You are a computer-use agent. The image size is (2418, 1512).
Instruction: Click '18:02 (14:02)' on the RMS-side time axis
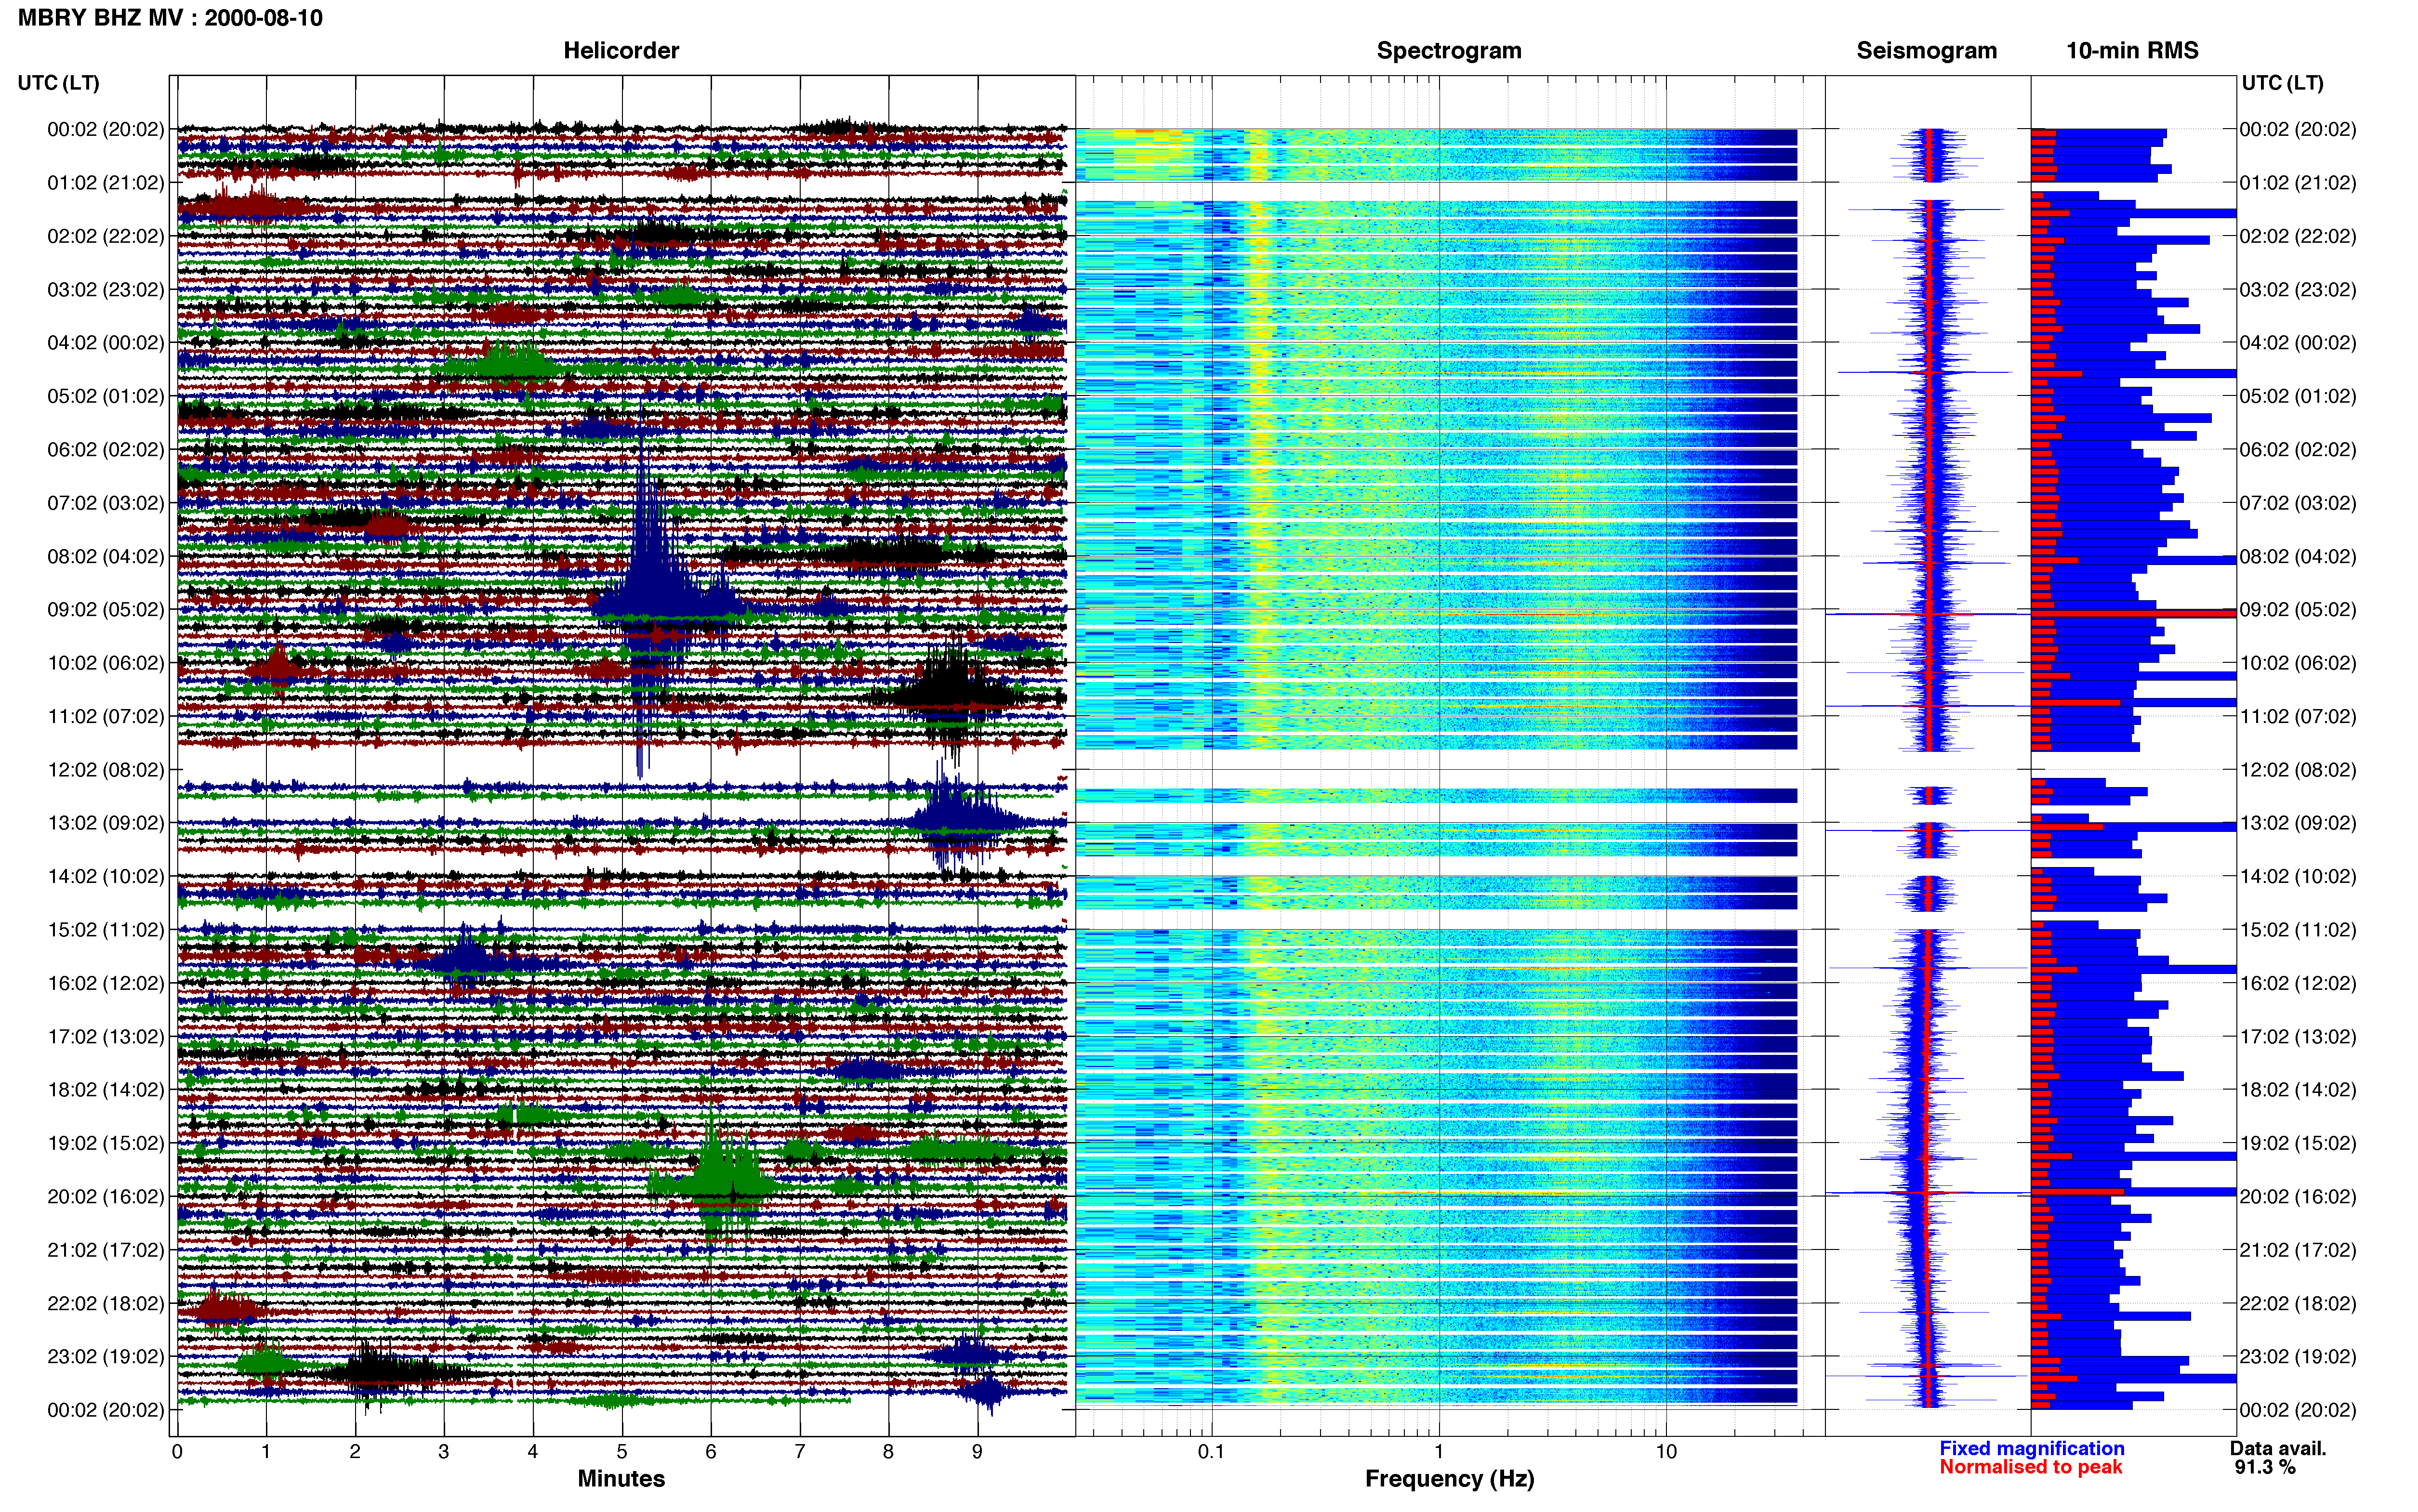pyautogui.click(x=2298, y=1090)
